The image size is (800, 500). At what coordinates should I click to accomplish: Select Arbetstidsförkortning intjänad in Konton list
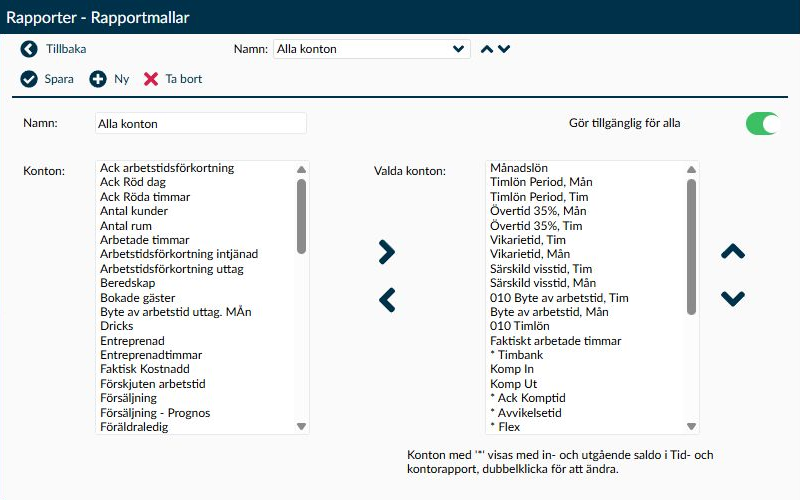coord(179,254)
